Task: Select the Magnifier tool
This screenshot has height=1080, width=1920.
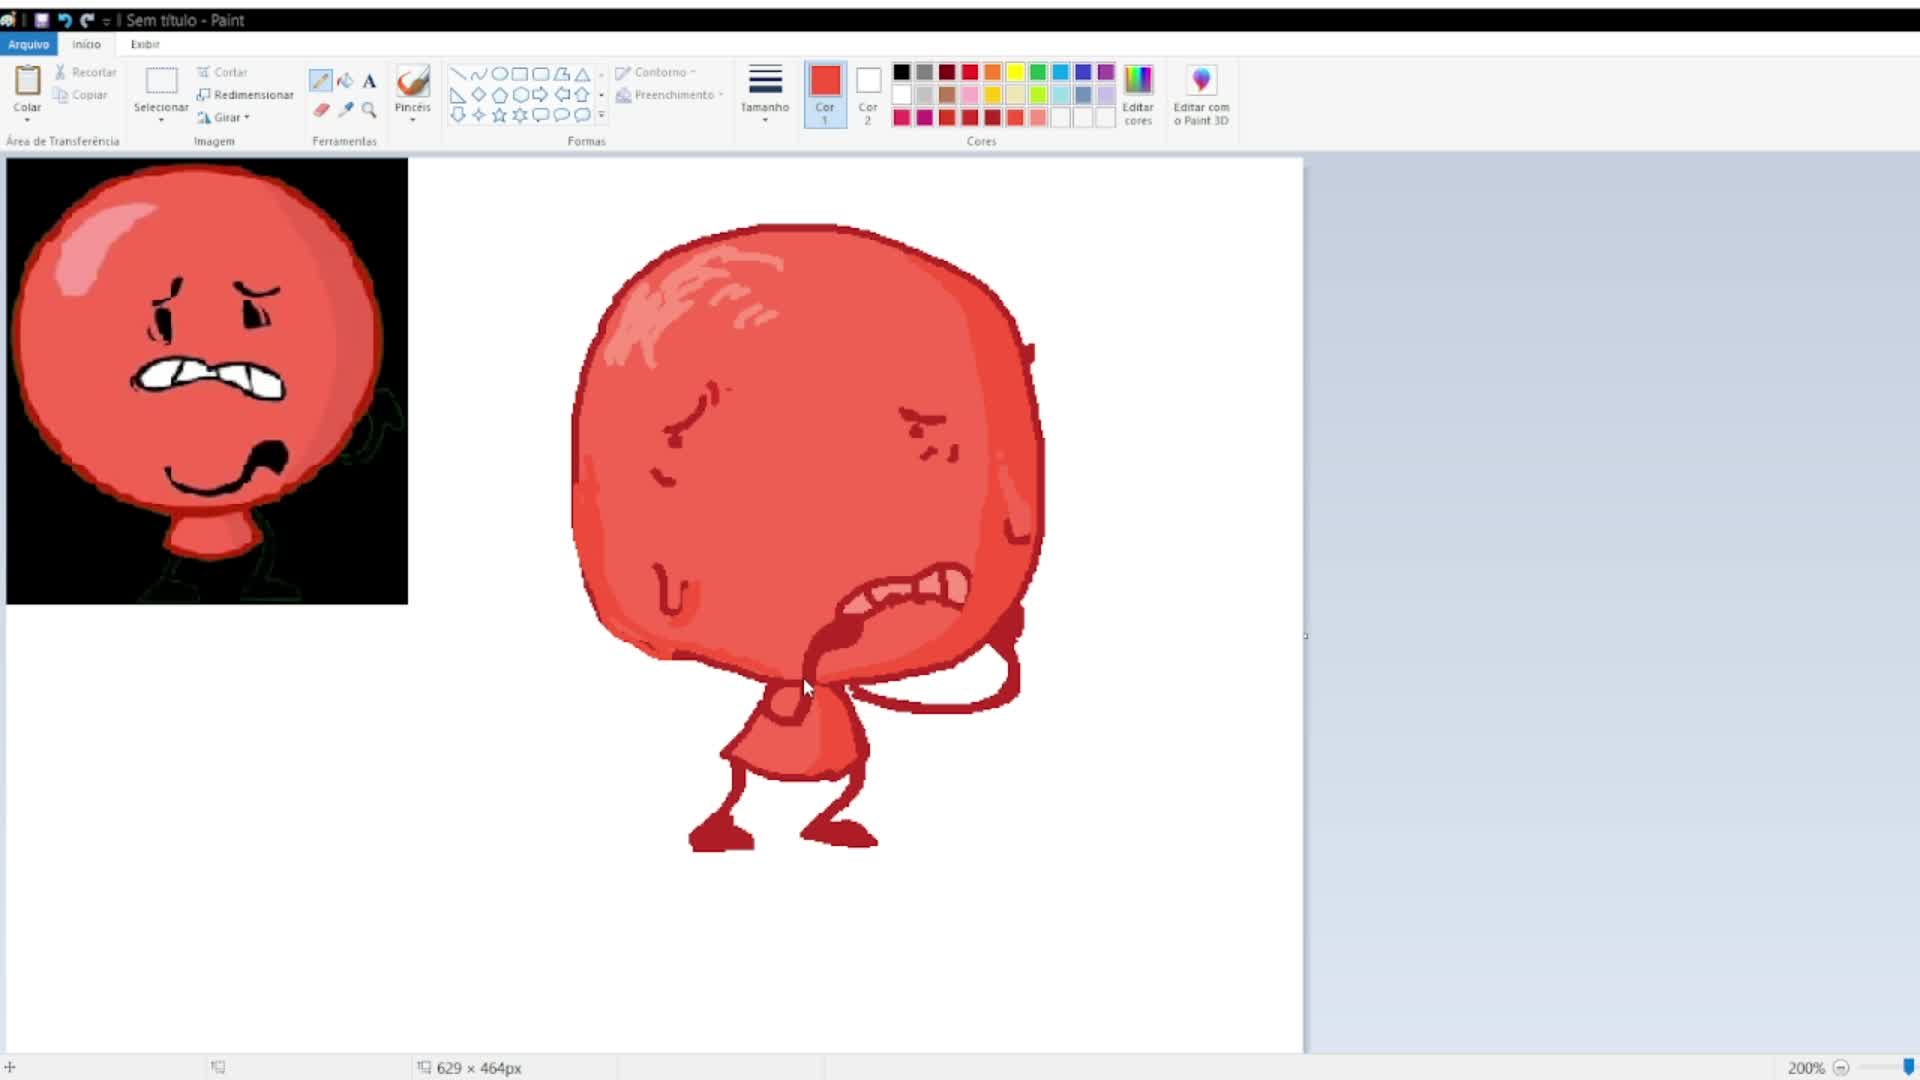Action: [369, 110]
